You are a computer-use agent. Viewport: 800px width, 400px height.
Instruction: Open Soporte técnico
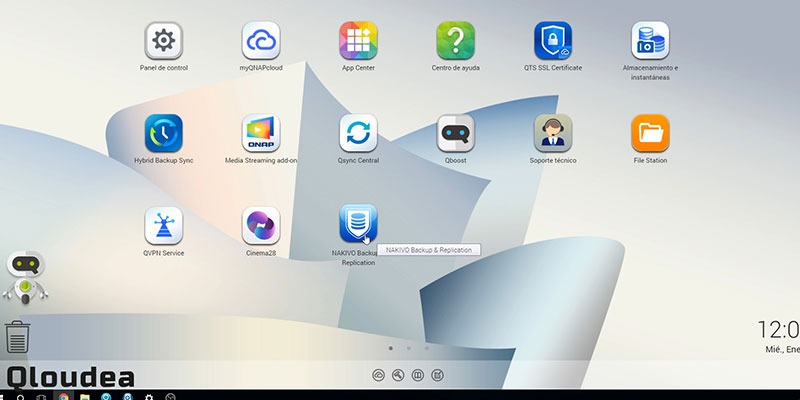tap(553, 133)
